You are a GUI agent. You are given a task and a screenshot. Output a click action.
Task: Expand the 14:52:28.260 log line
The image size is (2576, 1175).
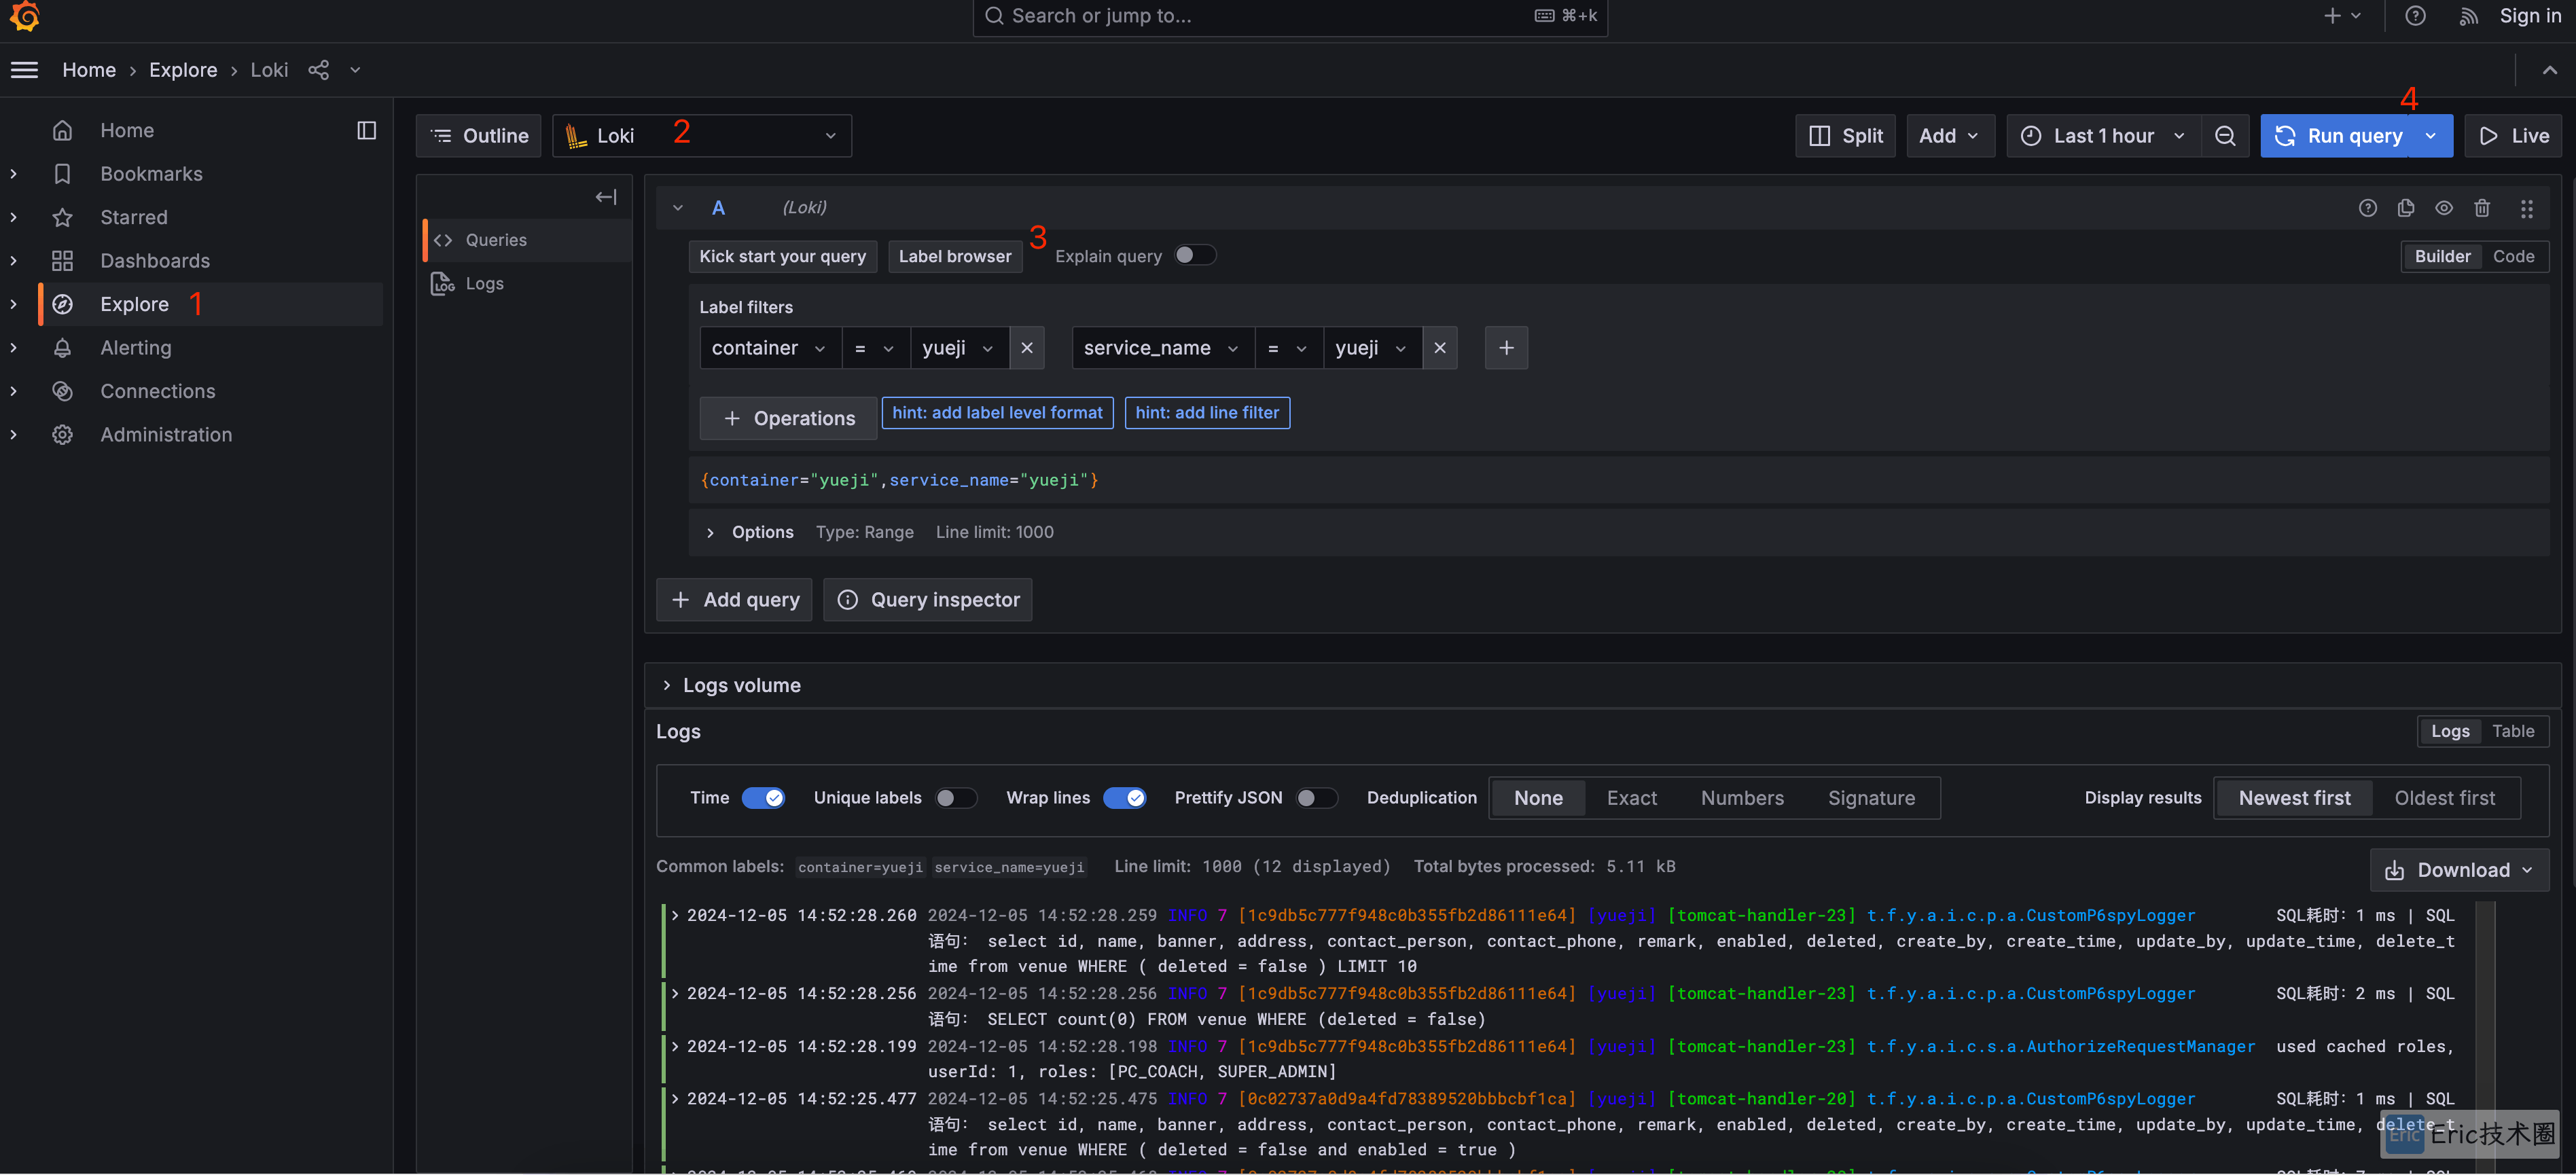click(675, 915)
